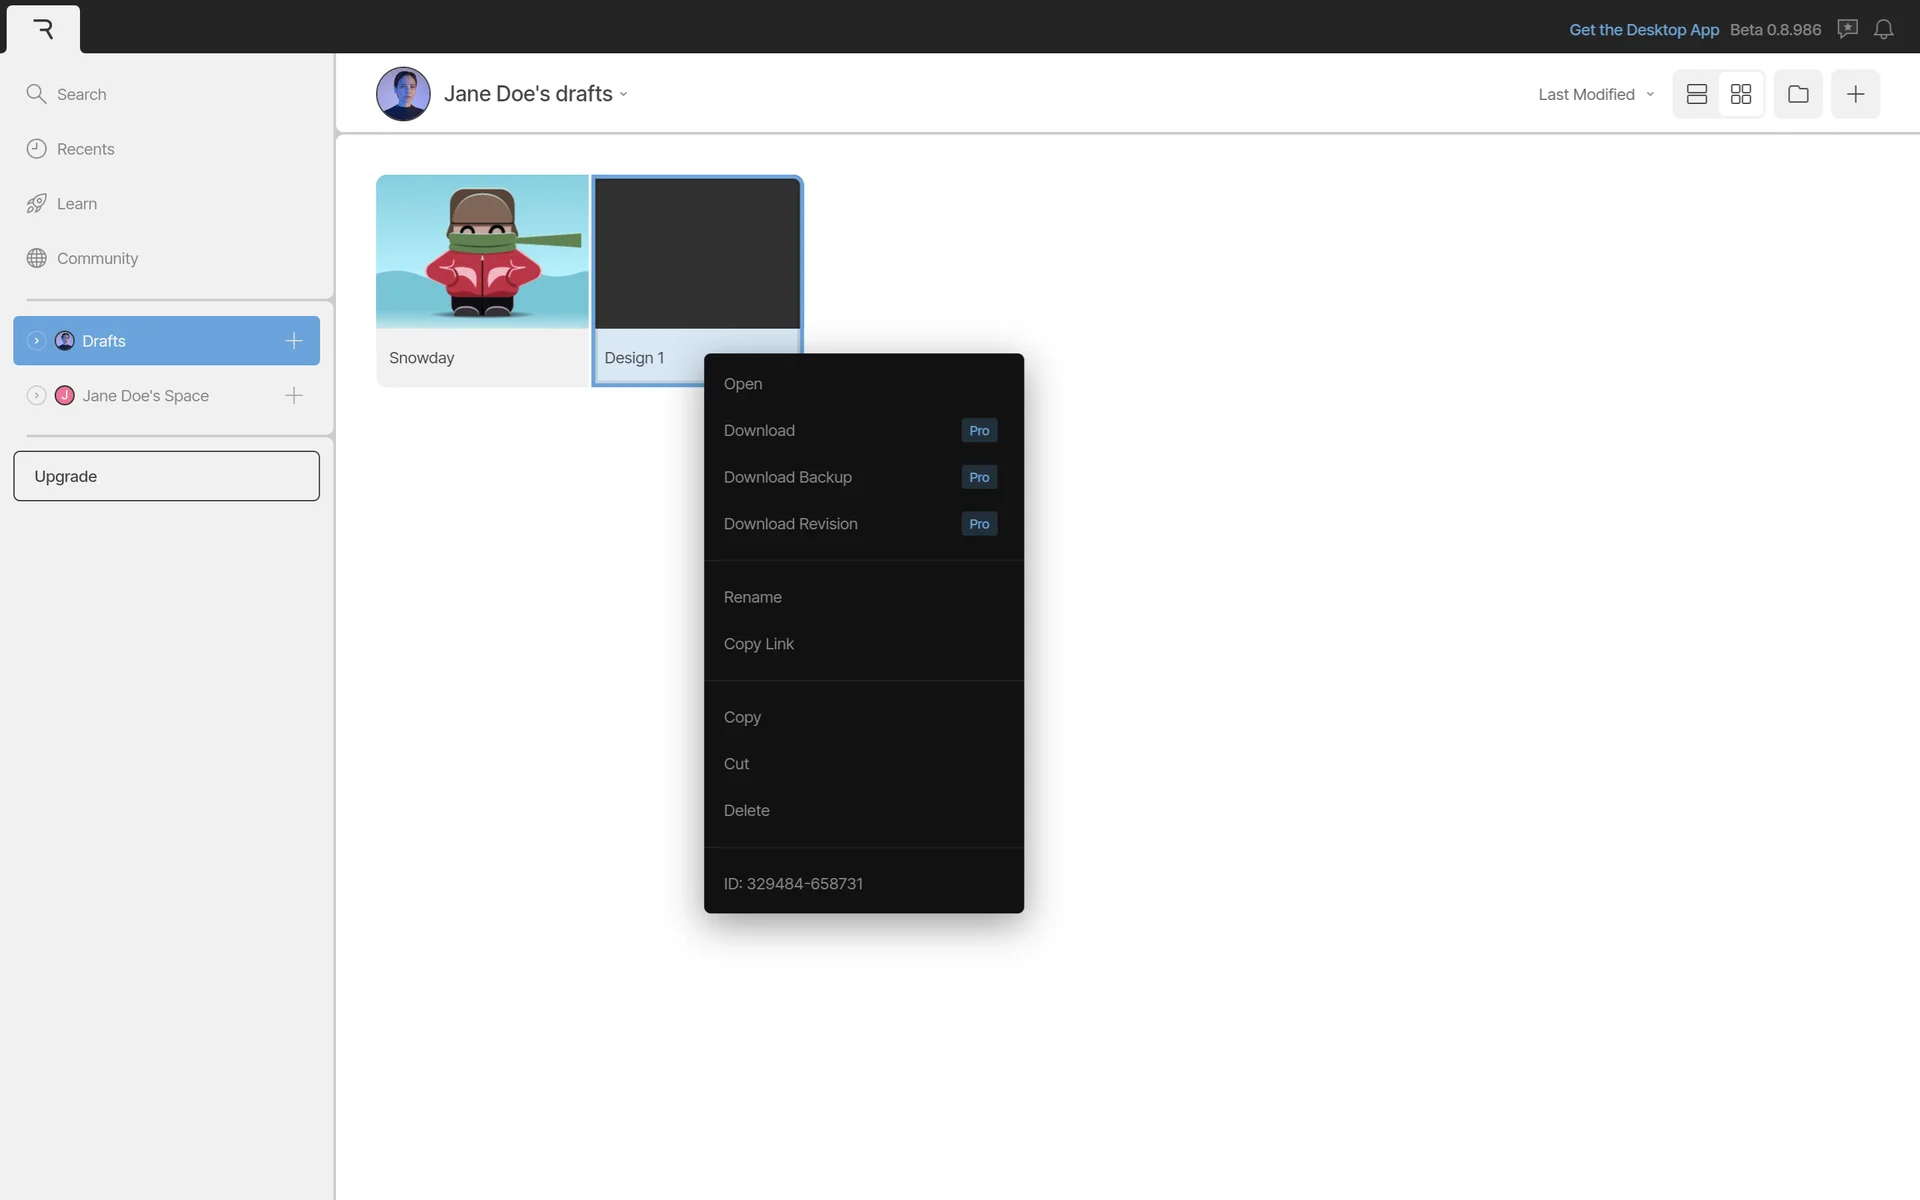Click Copy Link menu entry
Screen dimensions: 1920x1200
(x=758, y=644)
